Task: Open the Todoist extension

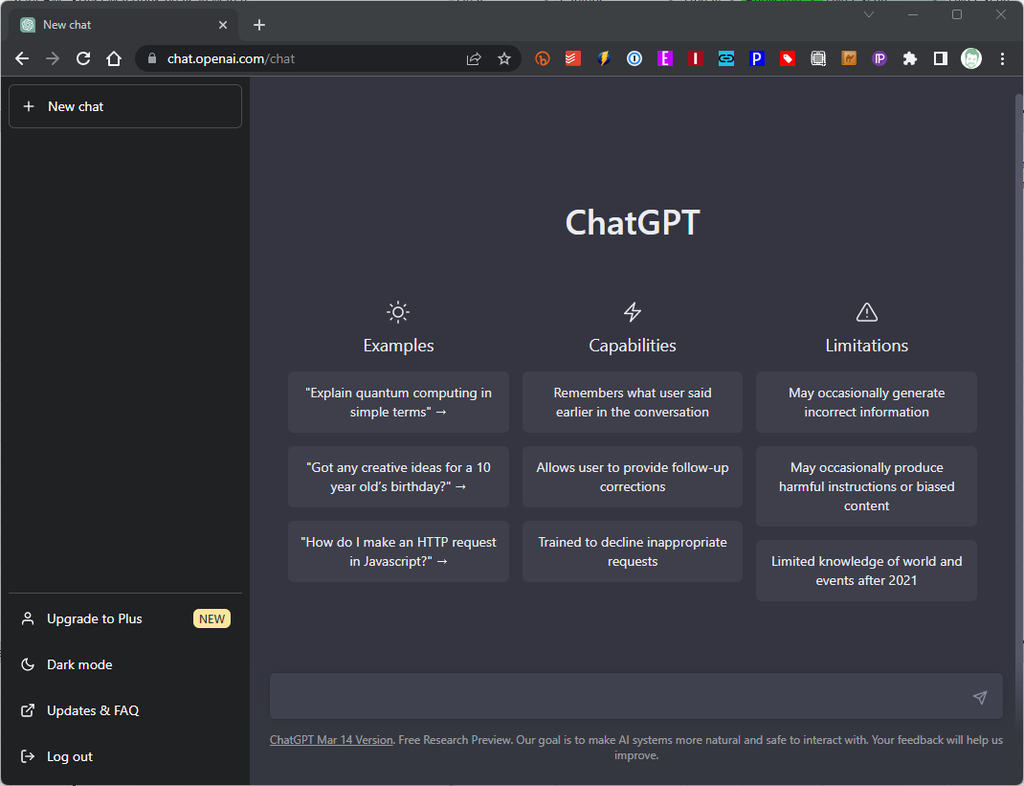Action: click(572, 58)
